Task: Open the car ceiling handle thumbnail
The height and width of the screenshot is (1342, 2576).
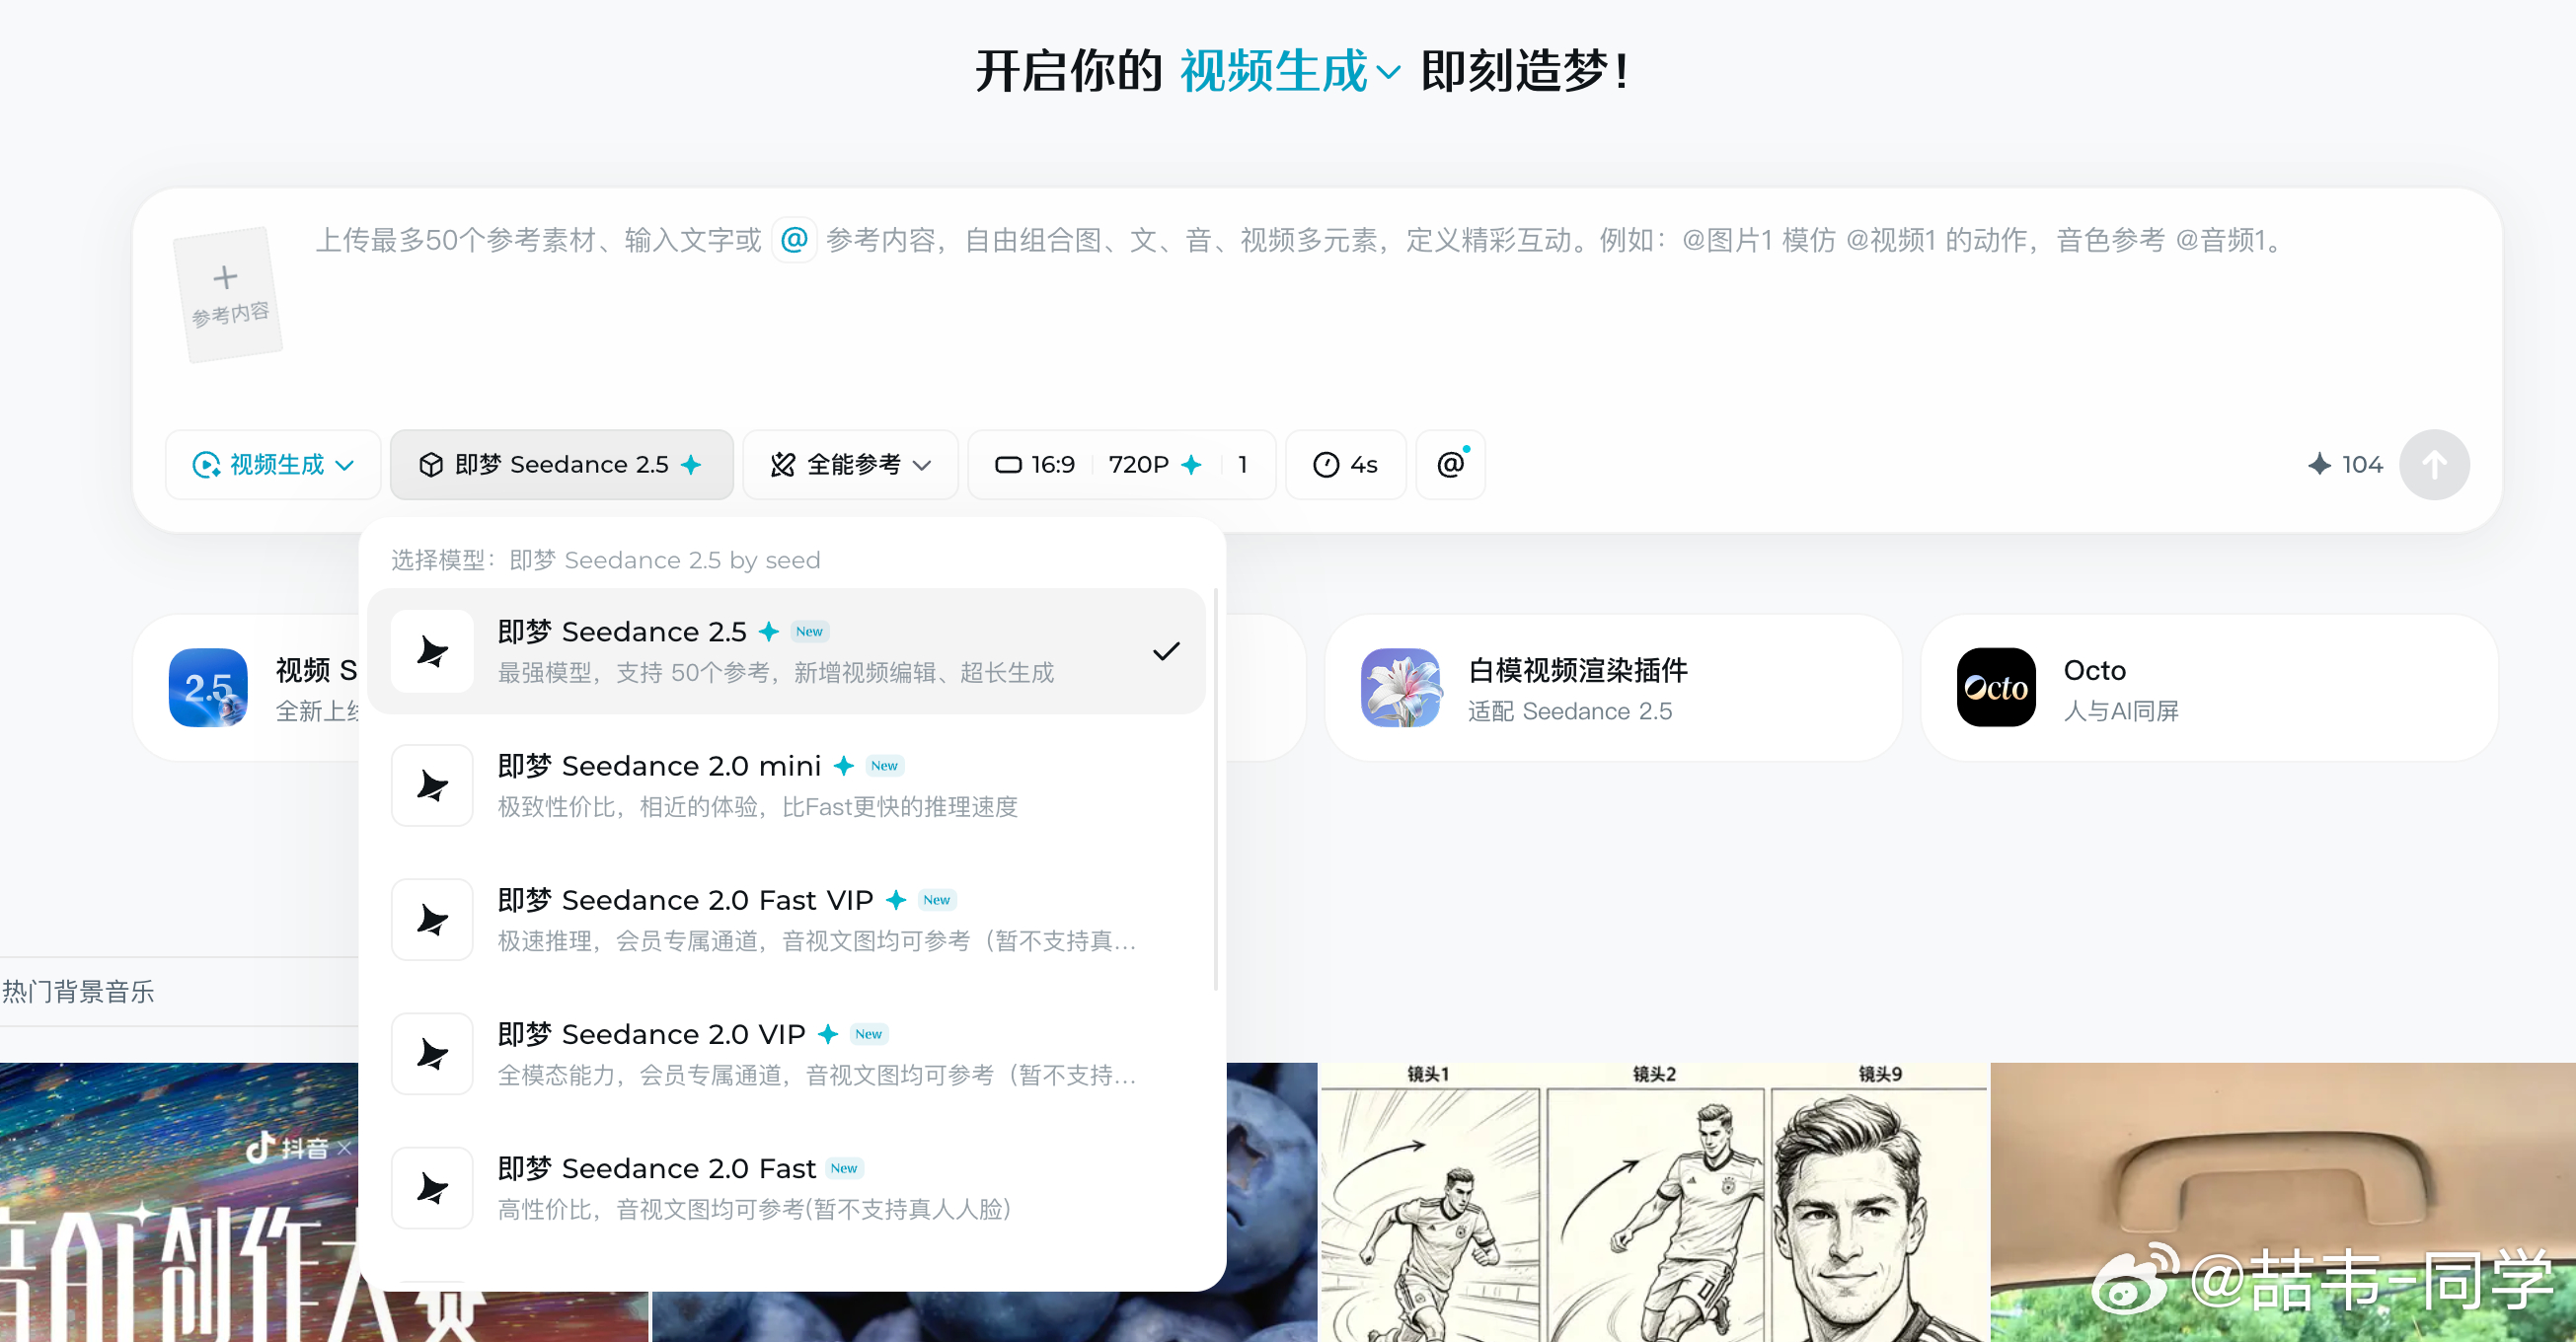Action: [x=2283, y=1202]
